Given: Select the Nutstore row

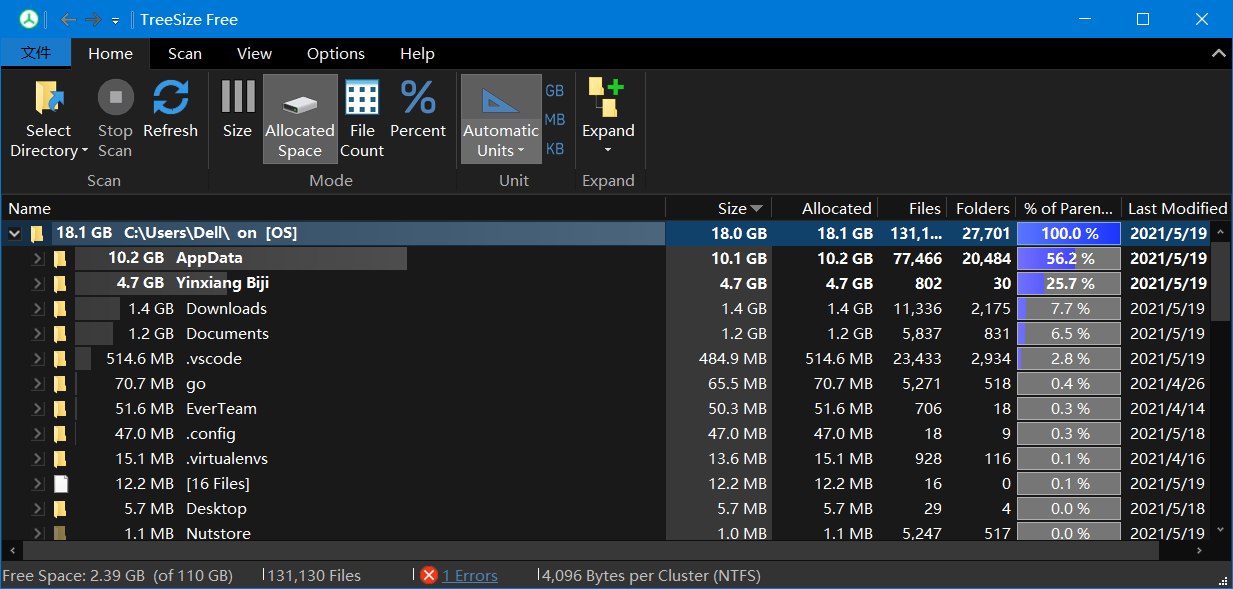Looking at the screenshot, I should click(x=606, y=533).
